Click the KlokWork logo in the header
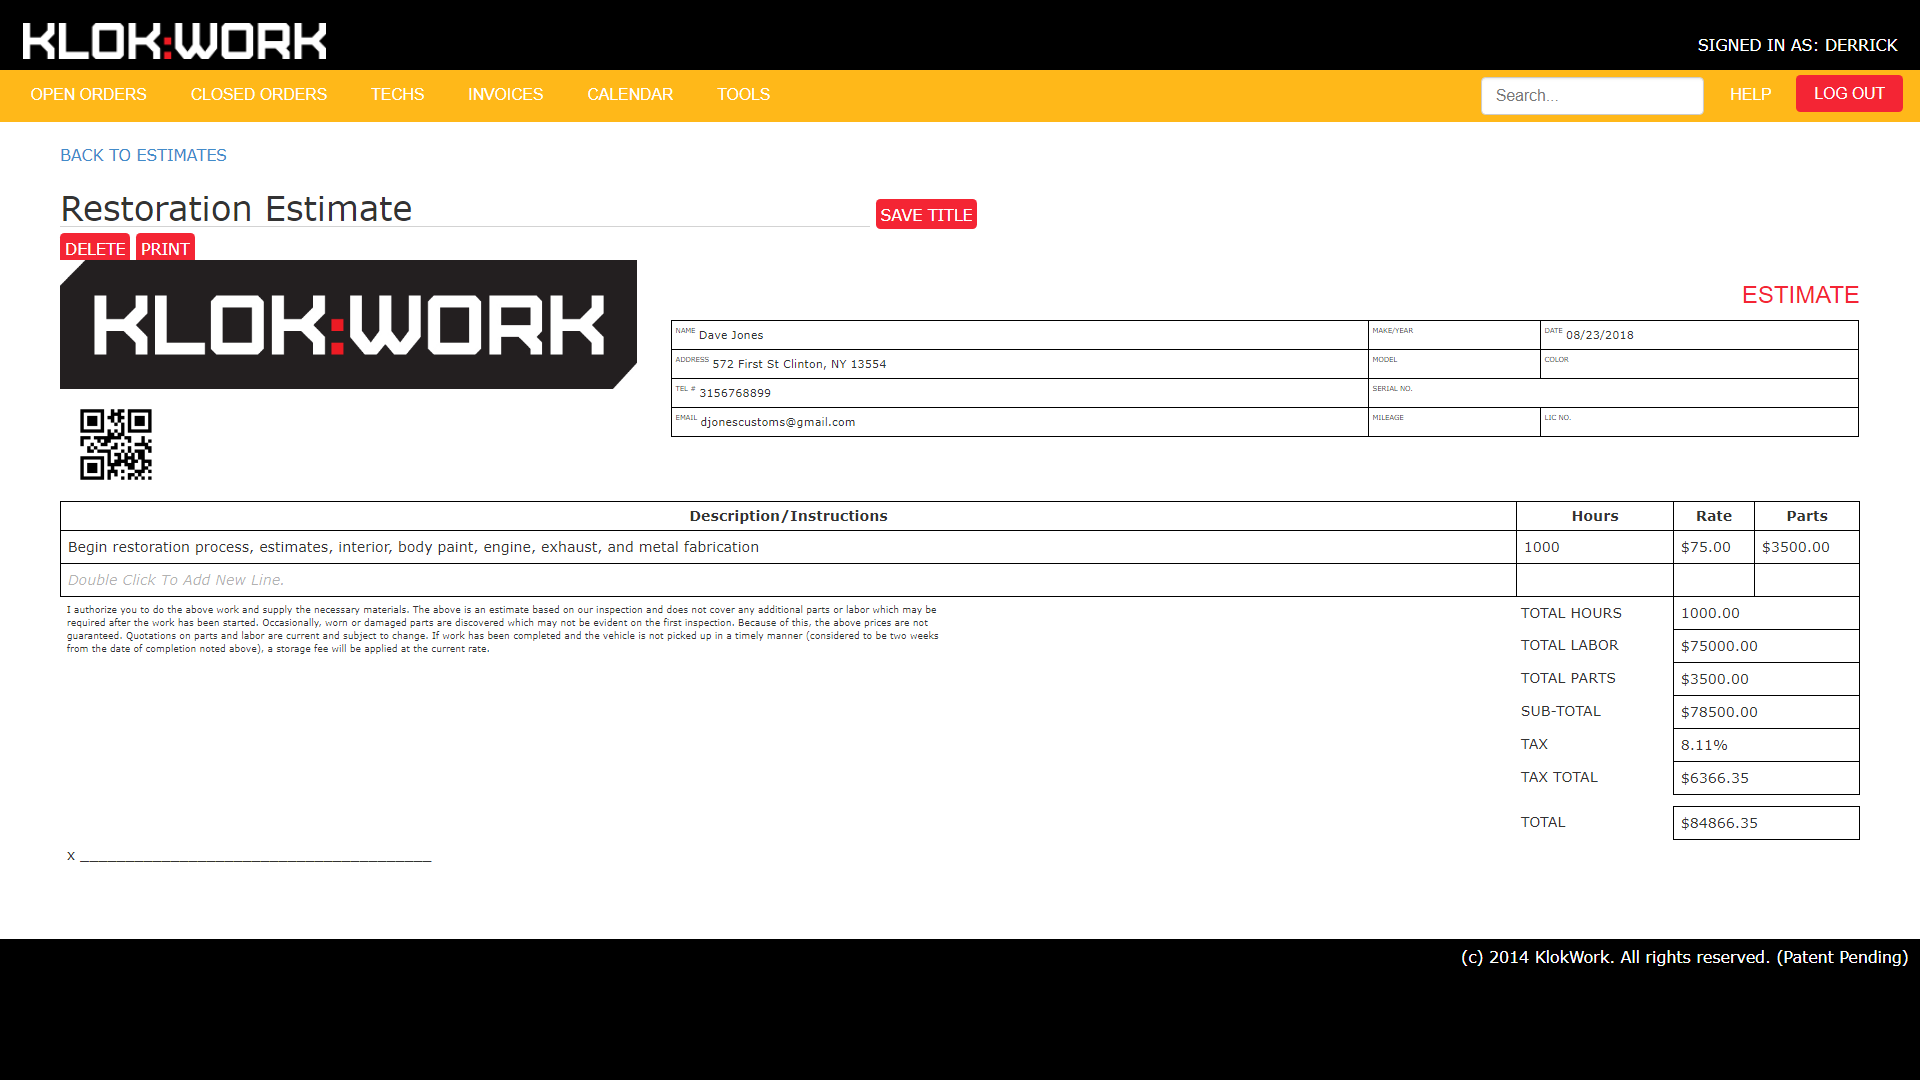The height and width of the screenshot is (1080, 1920). (175, 41)
